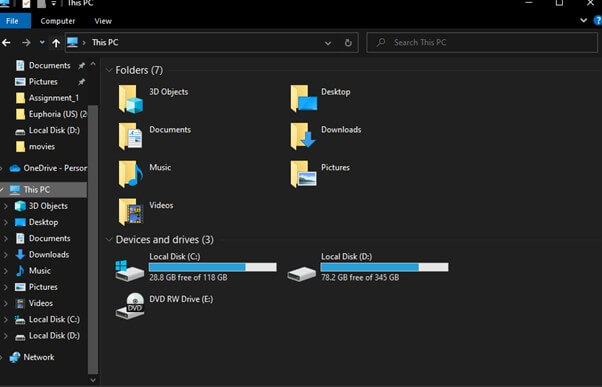Switch to the View ribbon tab
The width and height of the screenshot is (602, 387).
(103, 21)
